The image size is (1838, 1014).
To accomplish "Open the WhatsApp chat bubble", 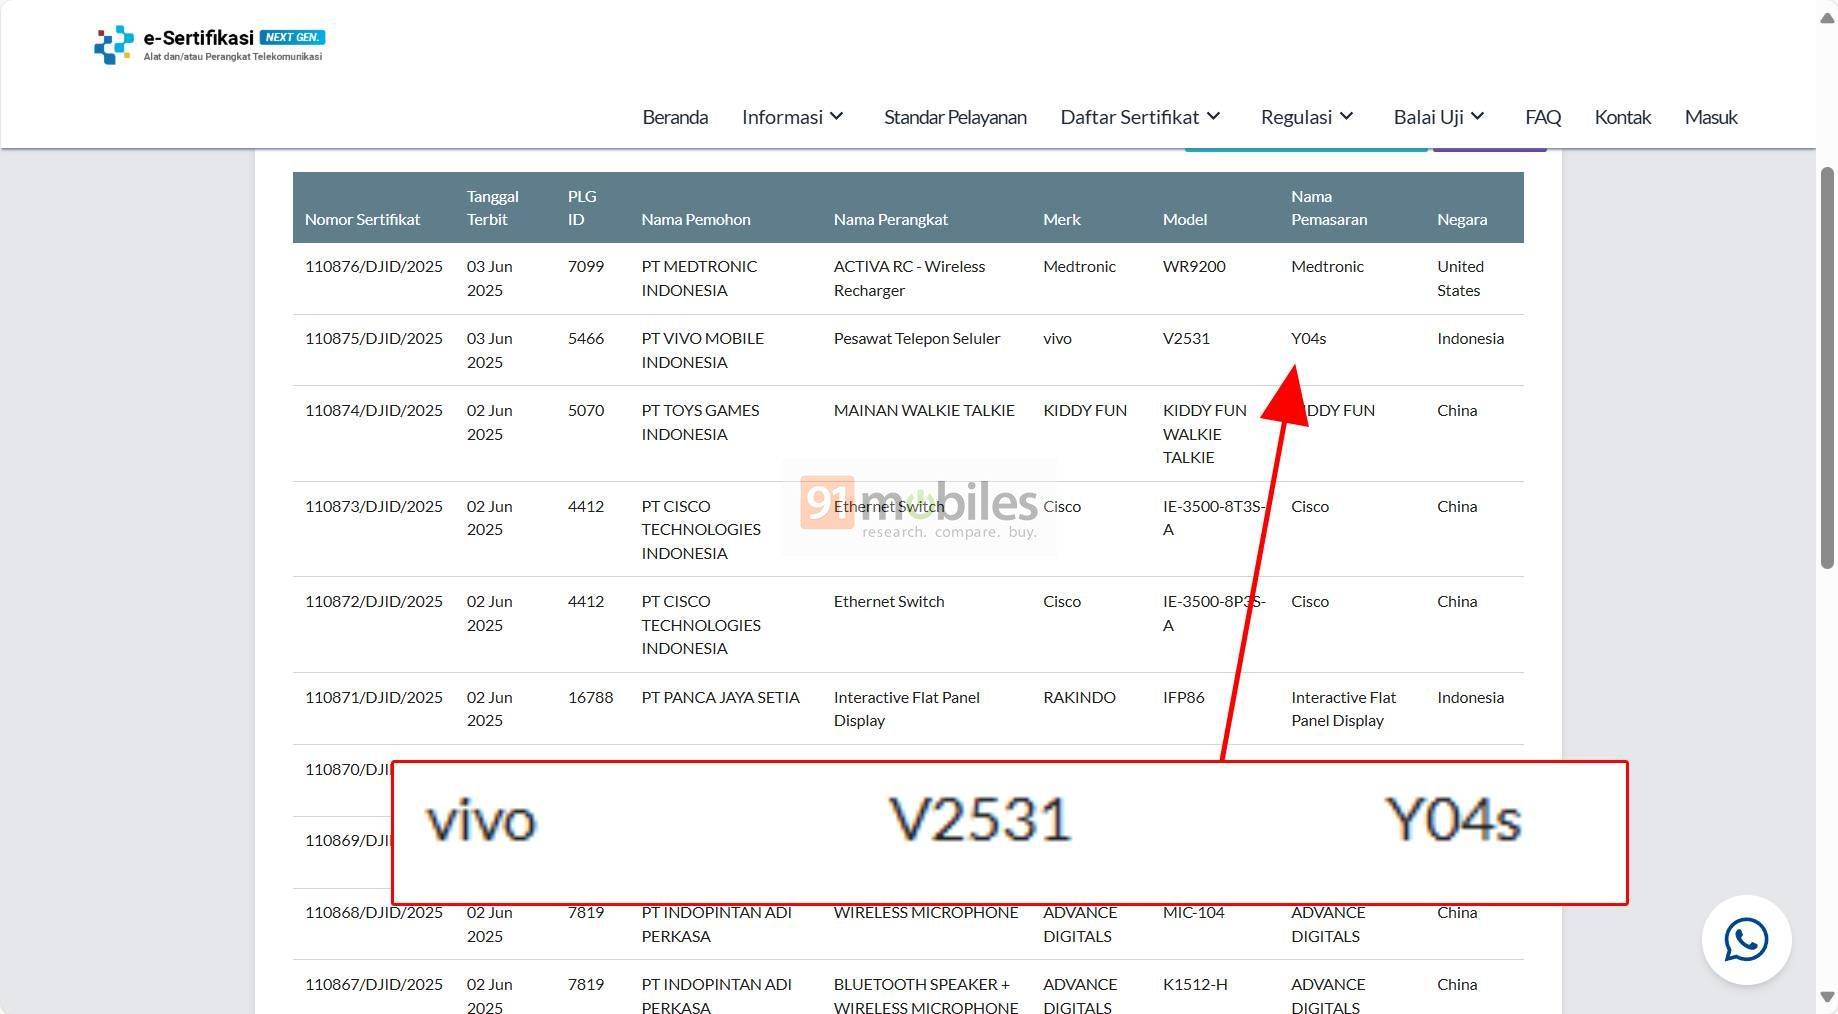I will click(x=1746, y=940).
